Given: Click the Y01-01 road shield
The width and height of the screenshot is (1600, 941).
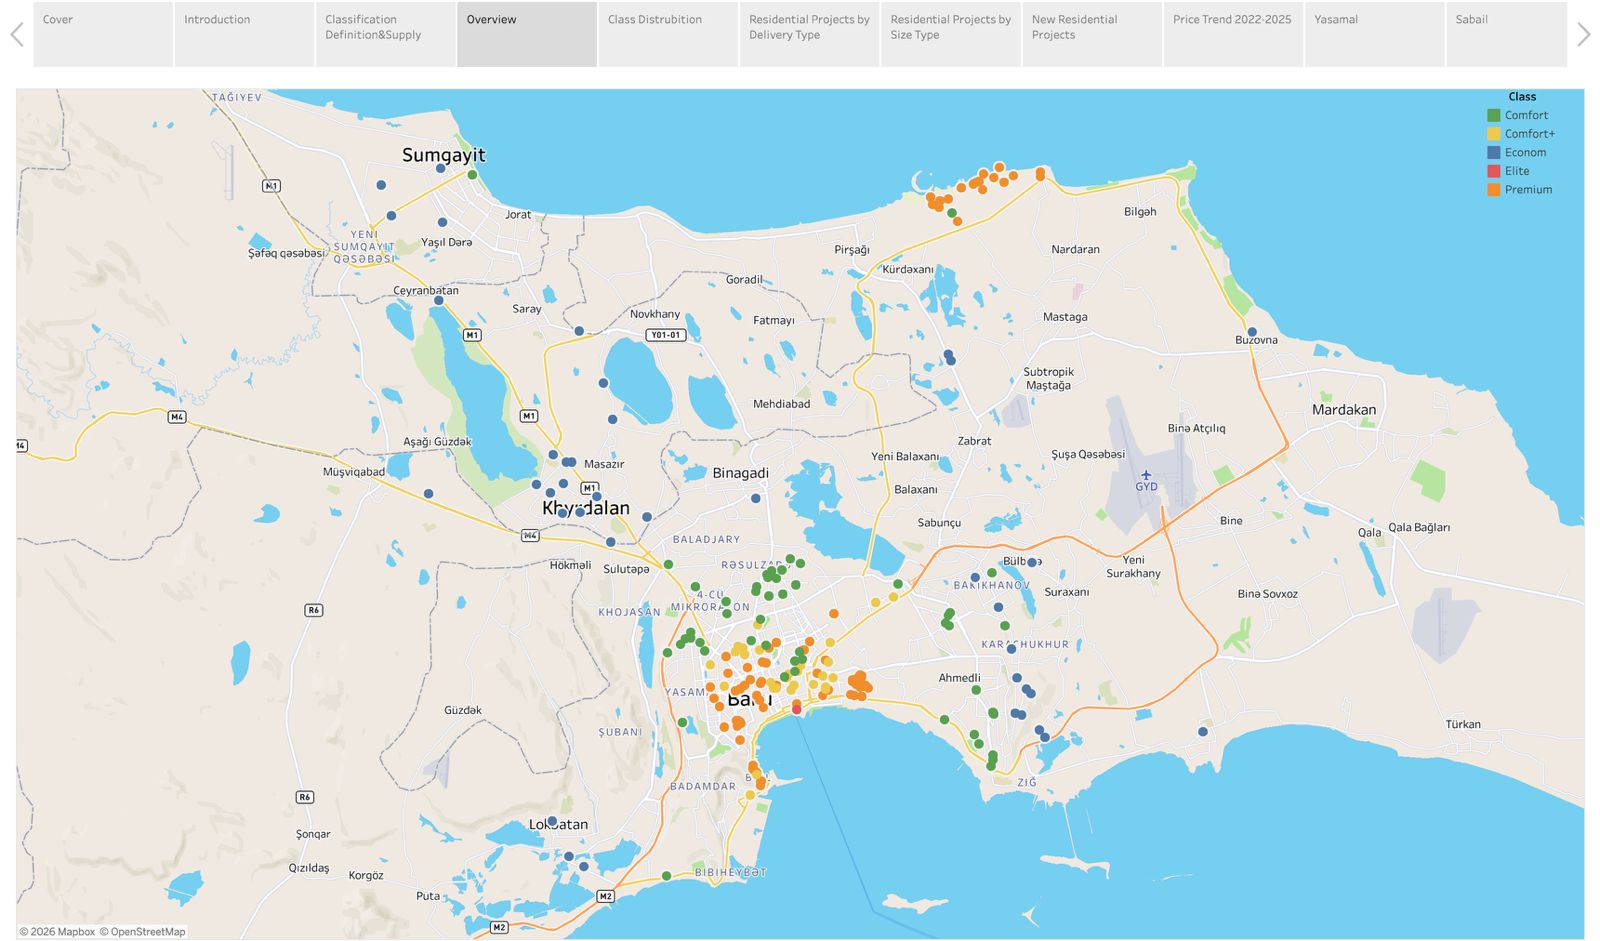Looking at the screenshot, I should point(666,335).
